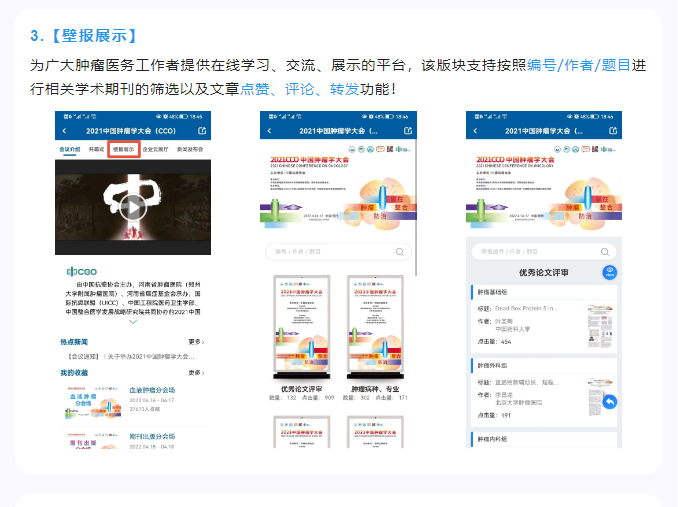The height and width of the screenshot is (507, 678).
Task: Open poster thumbnail of Dead Box paper
Action: (x=600, y=326)
